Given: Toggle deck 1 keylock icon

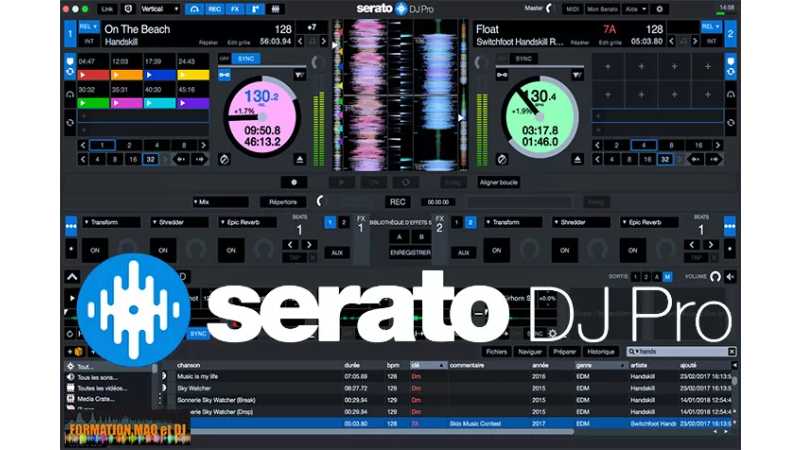Looking at the screenshot, I should pos(224,76).
